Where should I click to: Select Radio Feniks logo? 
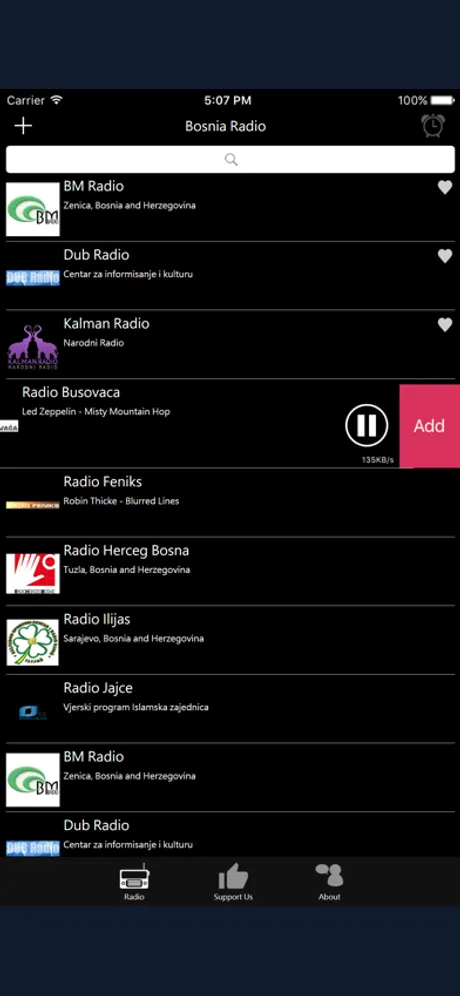[33, 505]
